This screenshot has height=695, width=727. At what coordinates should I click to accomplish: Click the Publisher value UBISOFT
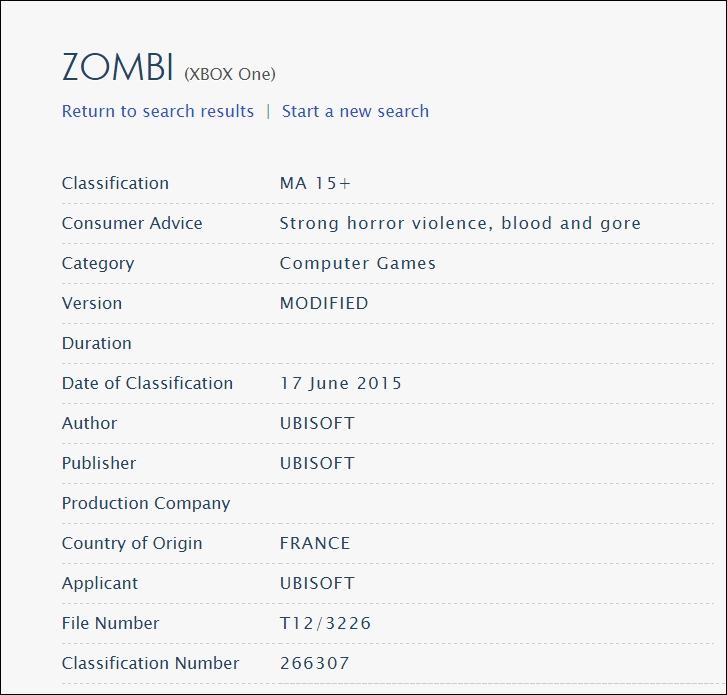pos(317,463)
